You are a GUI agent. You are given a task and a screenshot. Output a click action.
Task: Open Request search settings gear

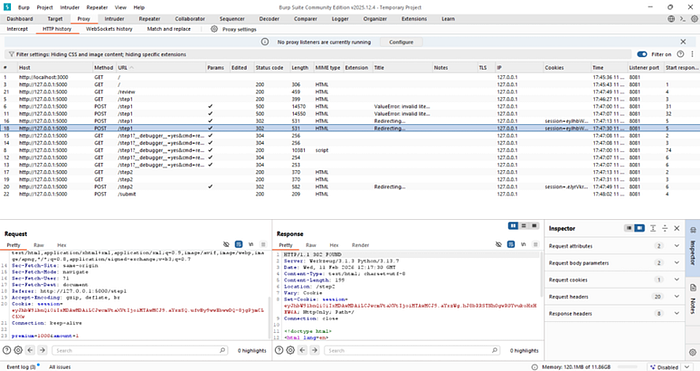[18, 350]
